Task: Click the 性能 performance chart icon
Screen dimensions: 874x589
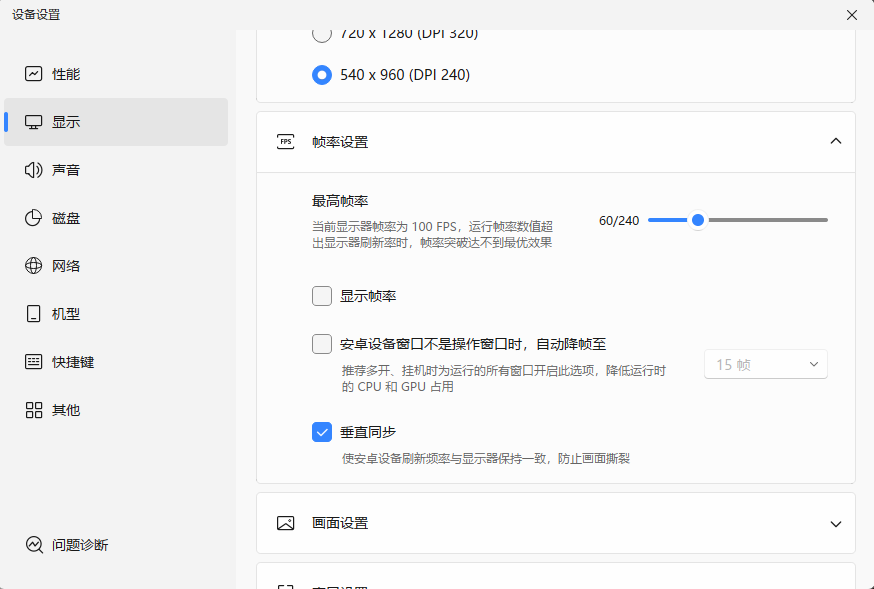Action: click(x=34, y=74)
